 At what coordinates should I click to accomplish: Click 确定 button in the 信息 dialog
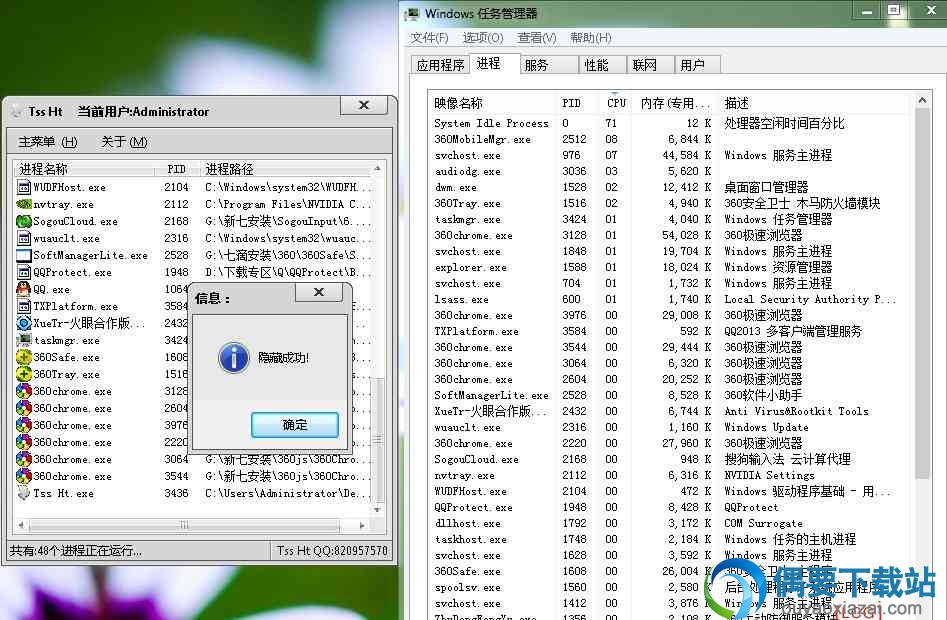pos(295,425)
